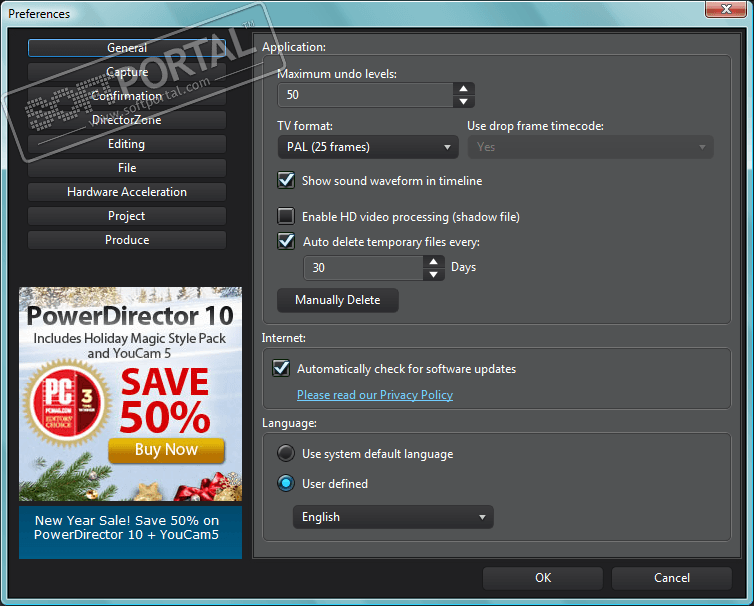Close the Preferences window
This screenshot has width=754, height=606.
coord(726,9)
